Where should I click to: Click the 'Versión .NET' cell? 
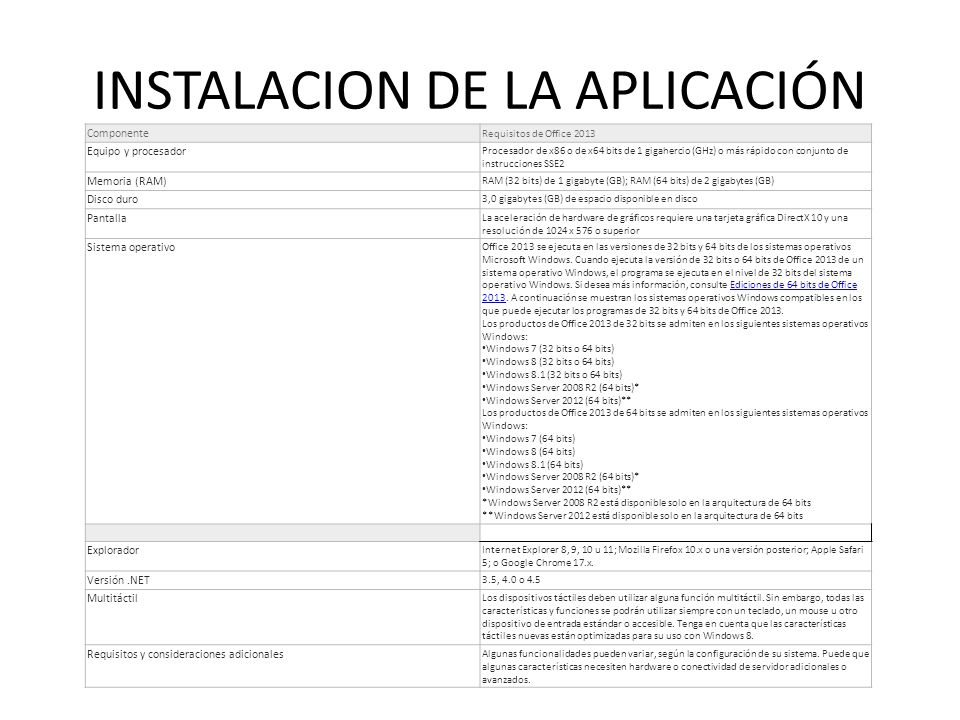282,580
